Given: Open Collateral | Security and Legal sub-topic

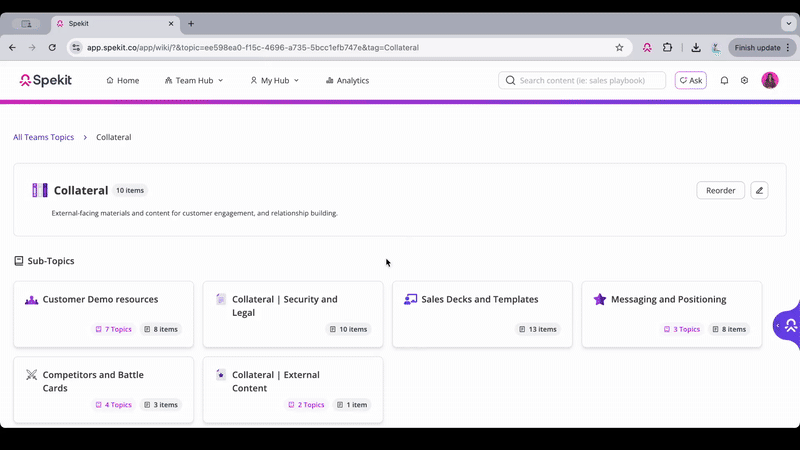Looking at the screenshot, I should point(293,314).
